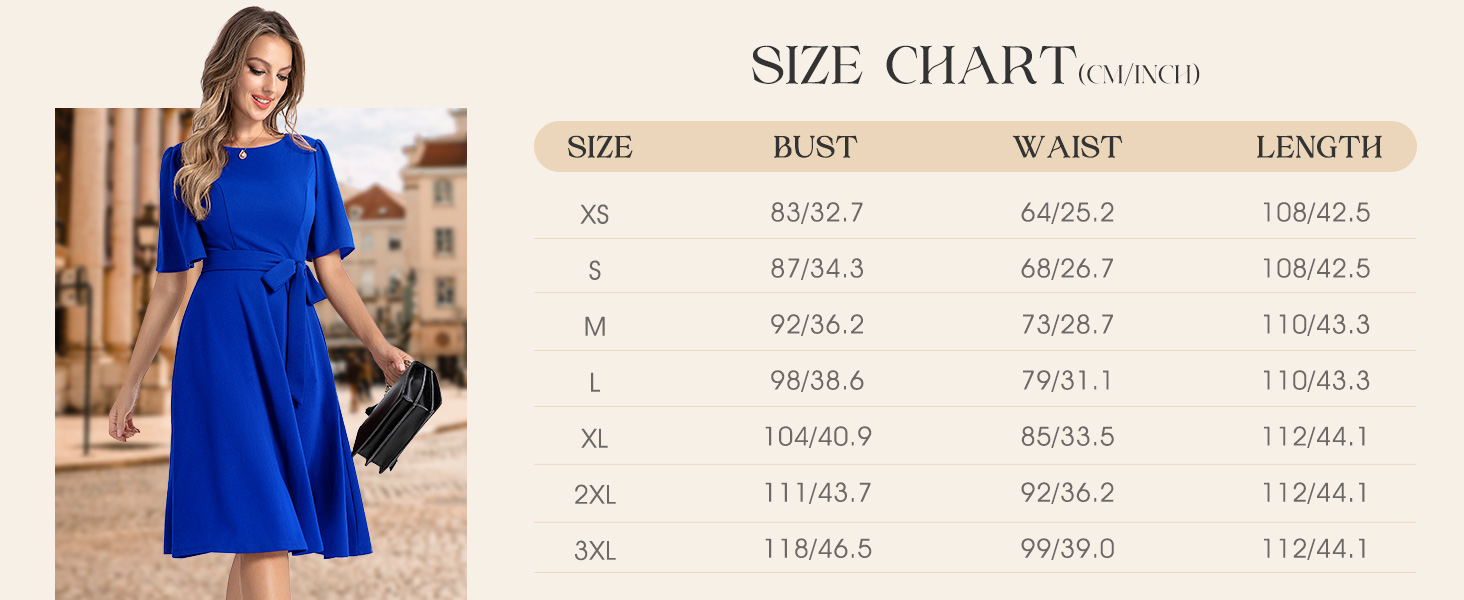Select the XS size row label
The height and width of the screenshot is (600, 1464).
click(x=595, y=214)
